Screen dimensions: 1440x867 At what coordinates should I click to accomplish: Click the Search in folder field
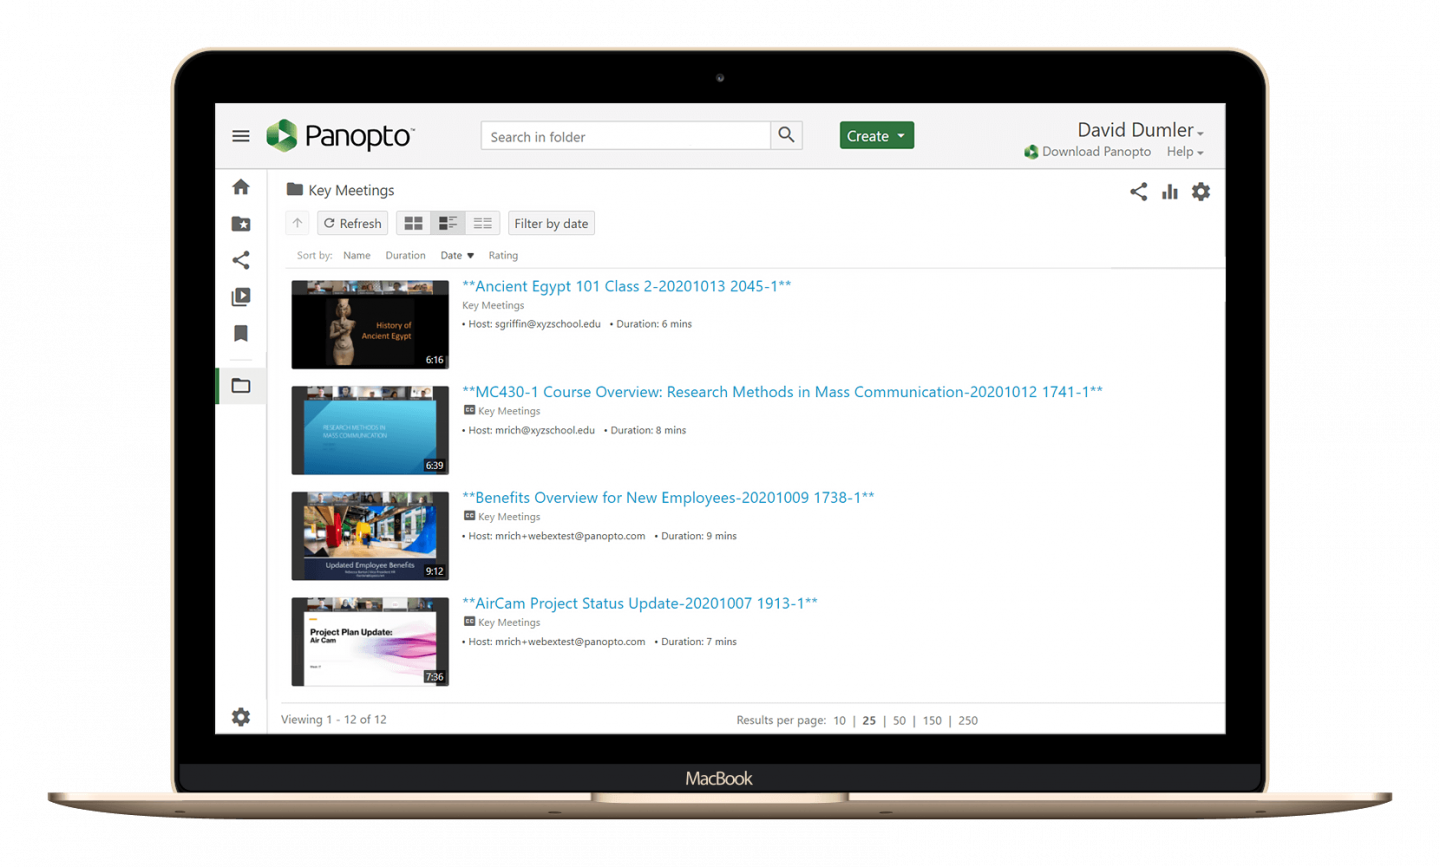pyautogui.click(x=625, y=136)
